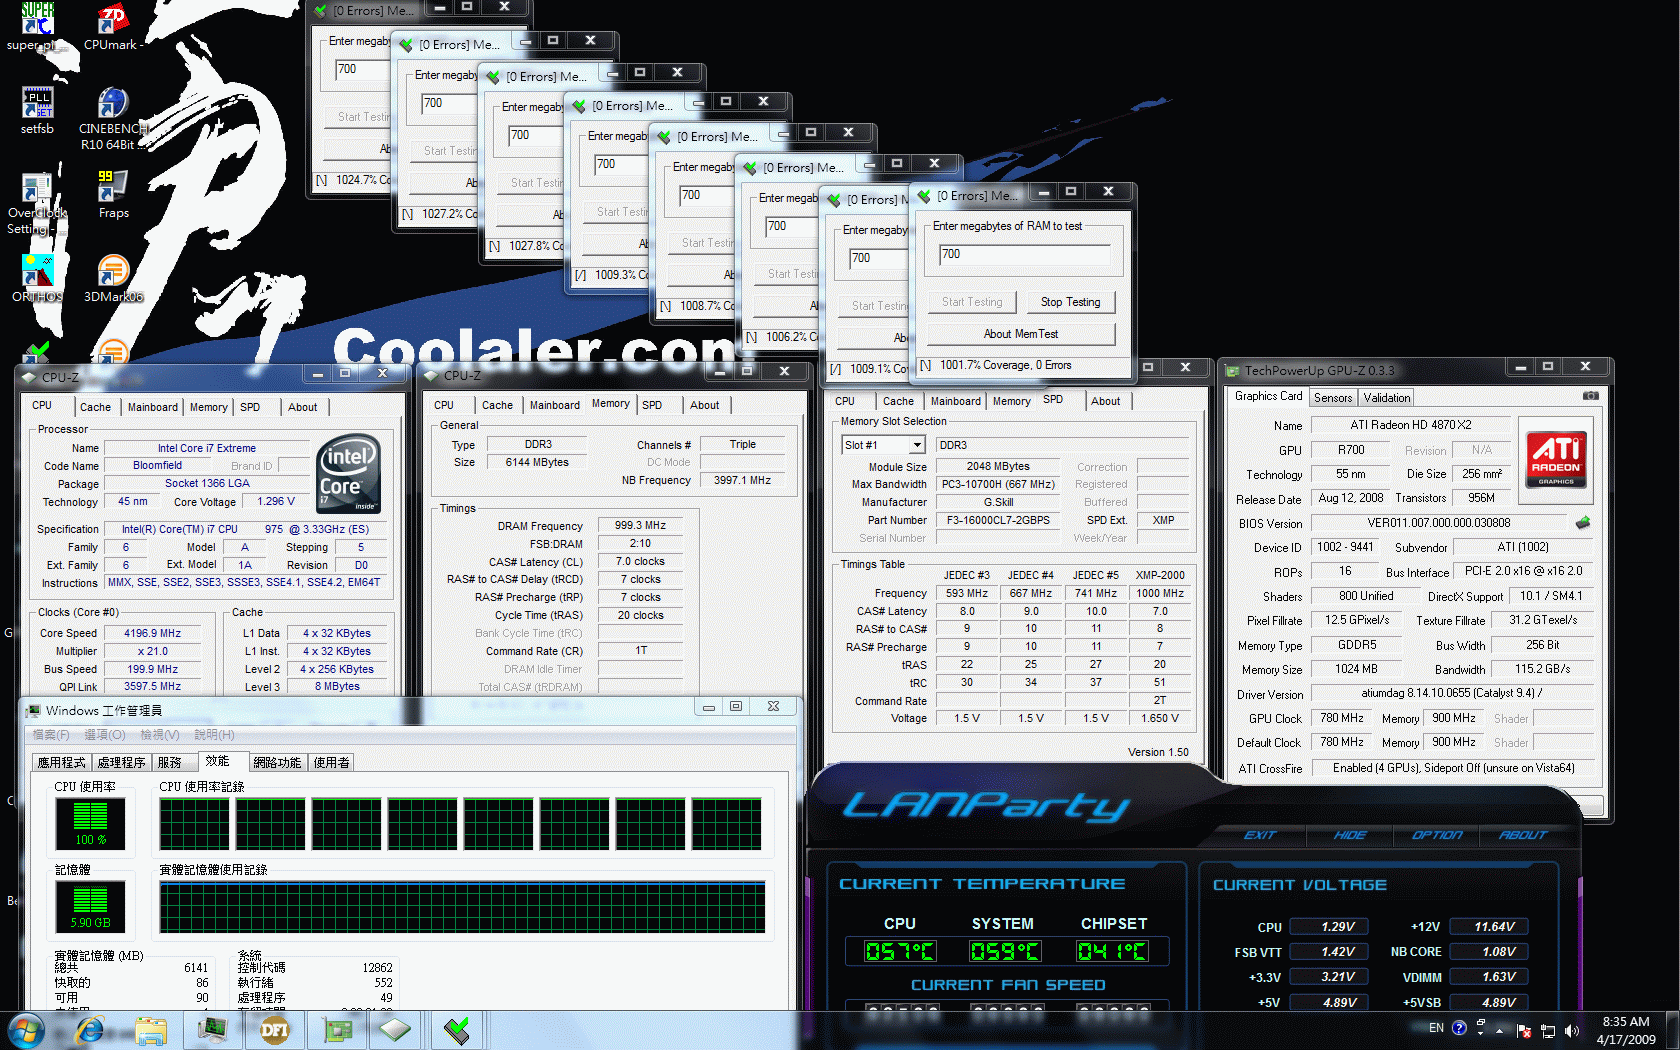Click HIDE in LANParty monitor
This screenshot has width=1680, height=1050.
point(1349,835)
